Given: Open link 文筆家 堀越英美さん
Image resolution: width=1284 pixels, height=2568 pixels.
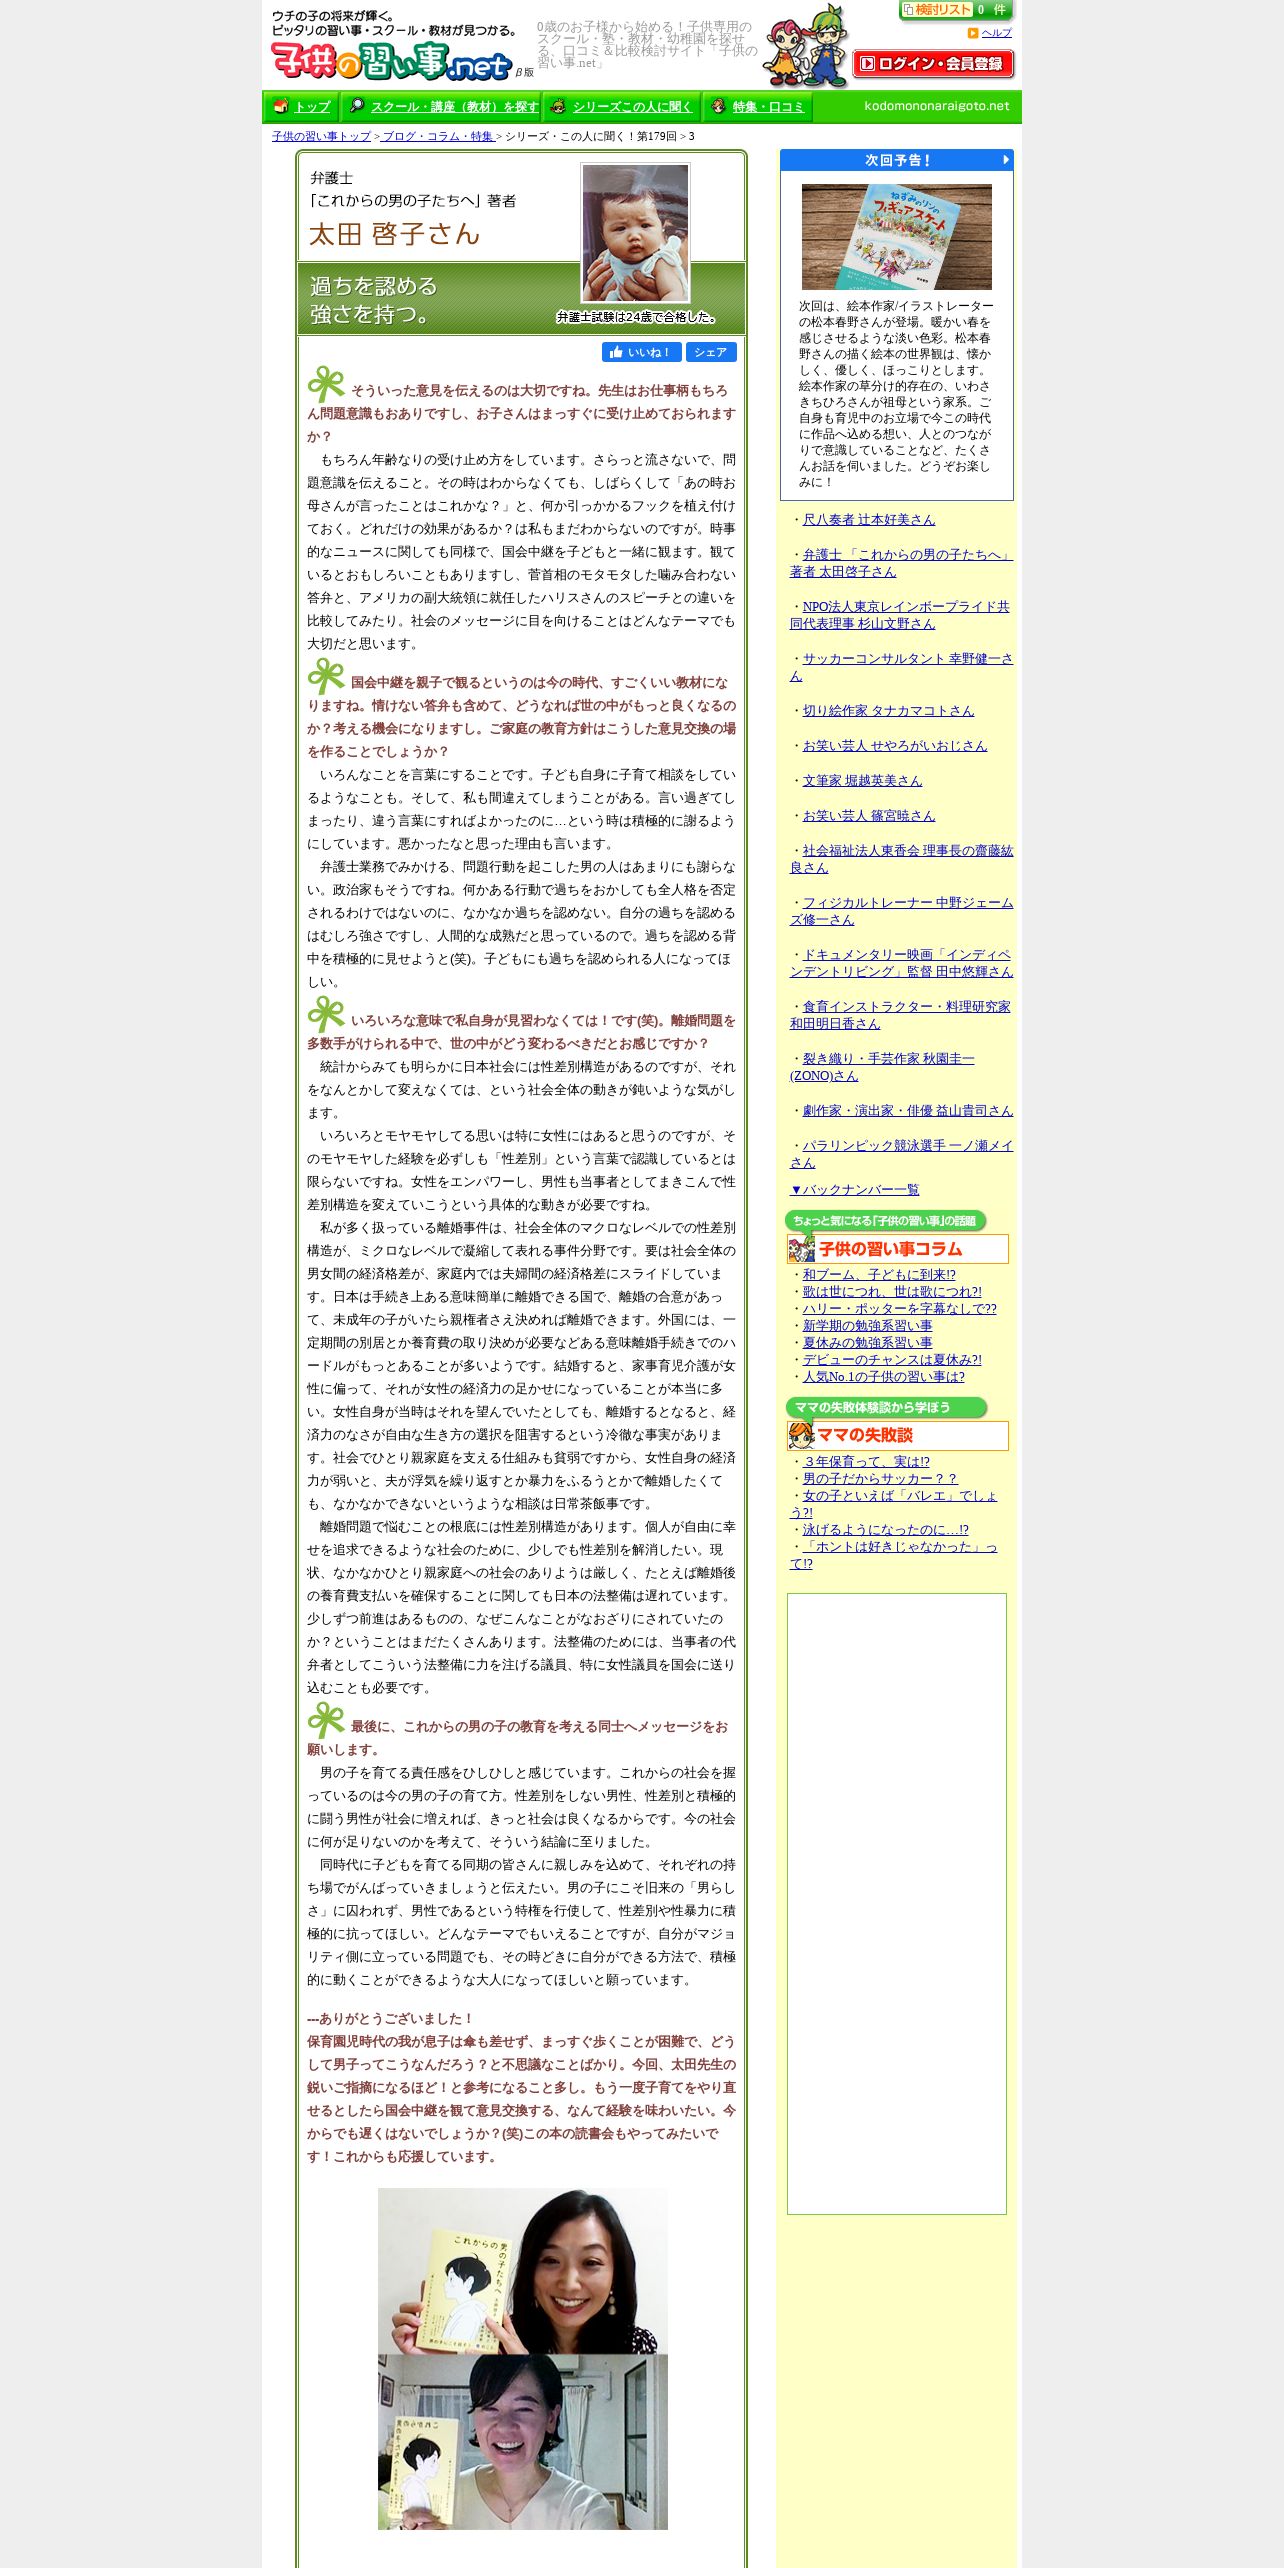Looking at the screenshot, I should pyautogui.click(x=862, y=781).
